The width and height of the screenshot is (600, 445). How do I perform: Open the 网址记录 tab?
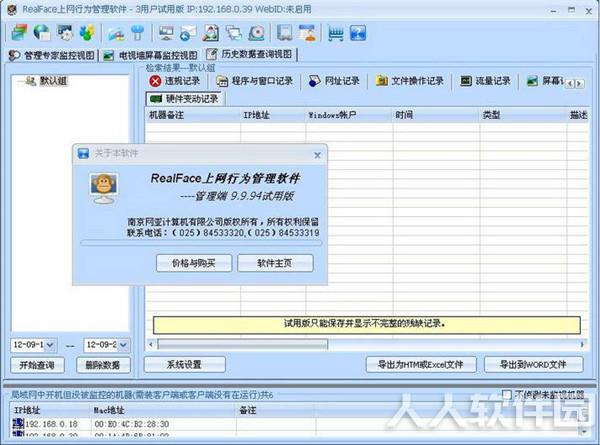334,81
